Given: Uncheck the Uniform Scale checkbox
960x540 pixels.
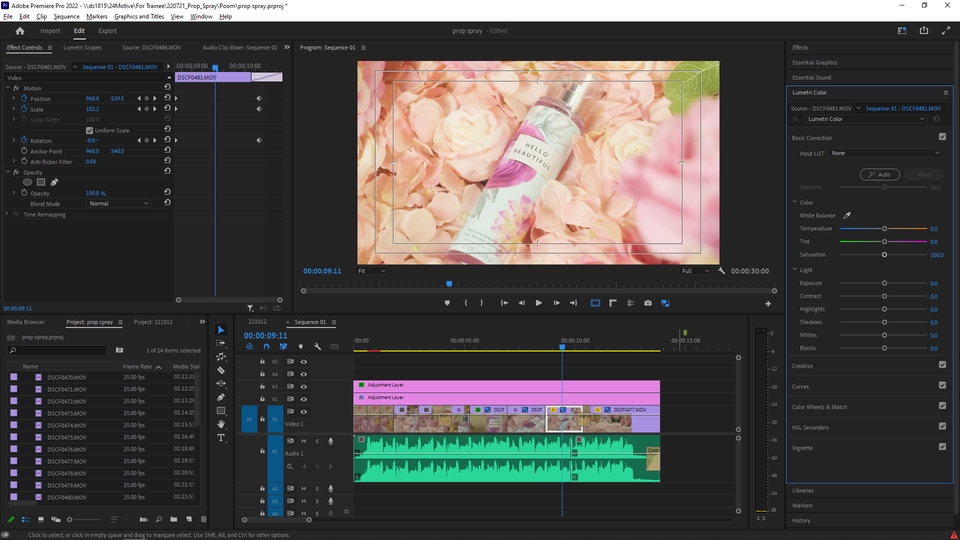Looking at the screenshot, I should (x=89, y=130).
